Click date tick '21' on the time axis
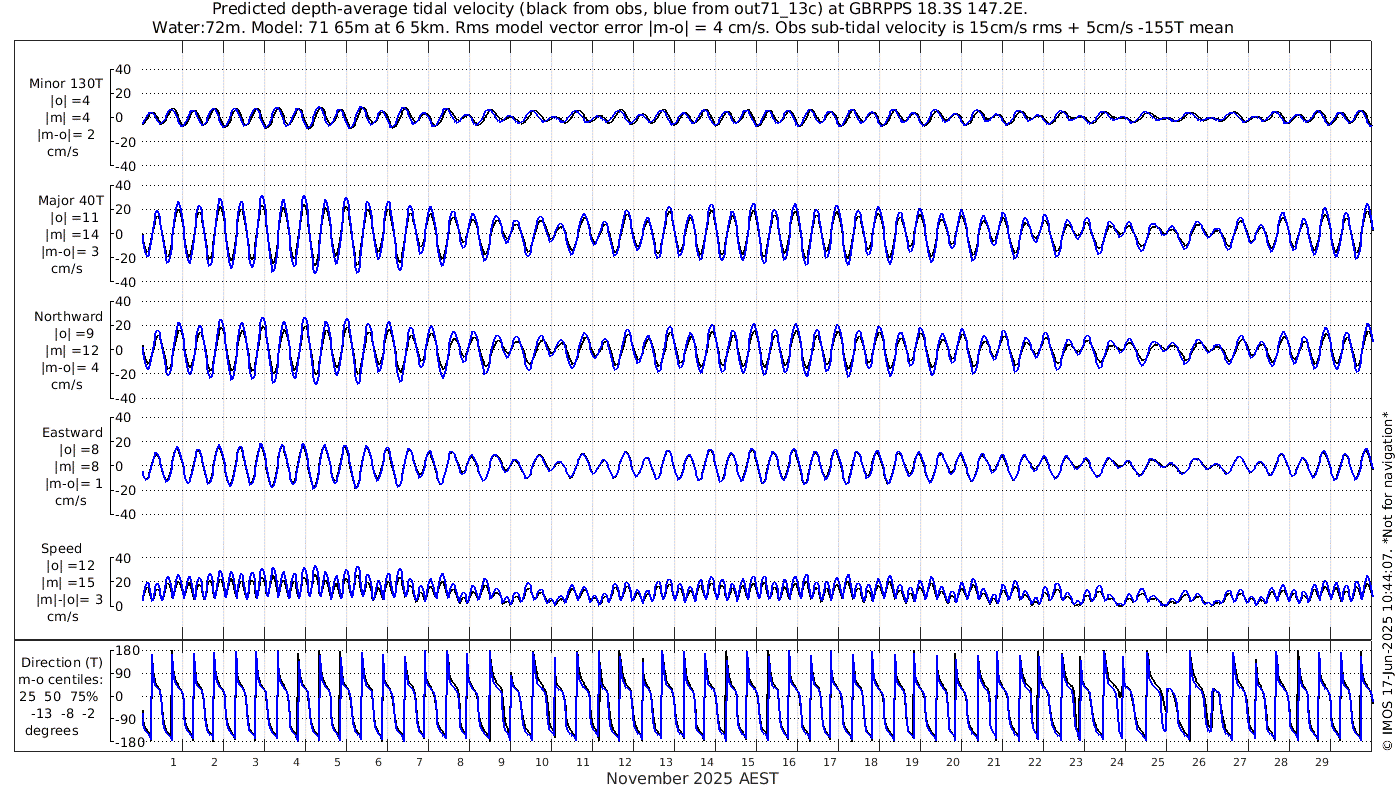The height and width of the screenshot is (800, 1400). tap(993, 762)
